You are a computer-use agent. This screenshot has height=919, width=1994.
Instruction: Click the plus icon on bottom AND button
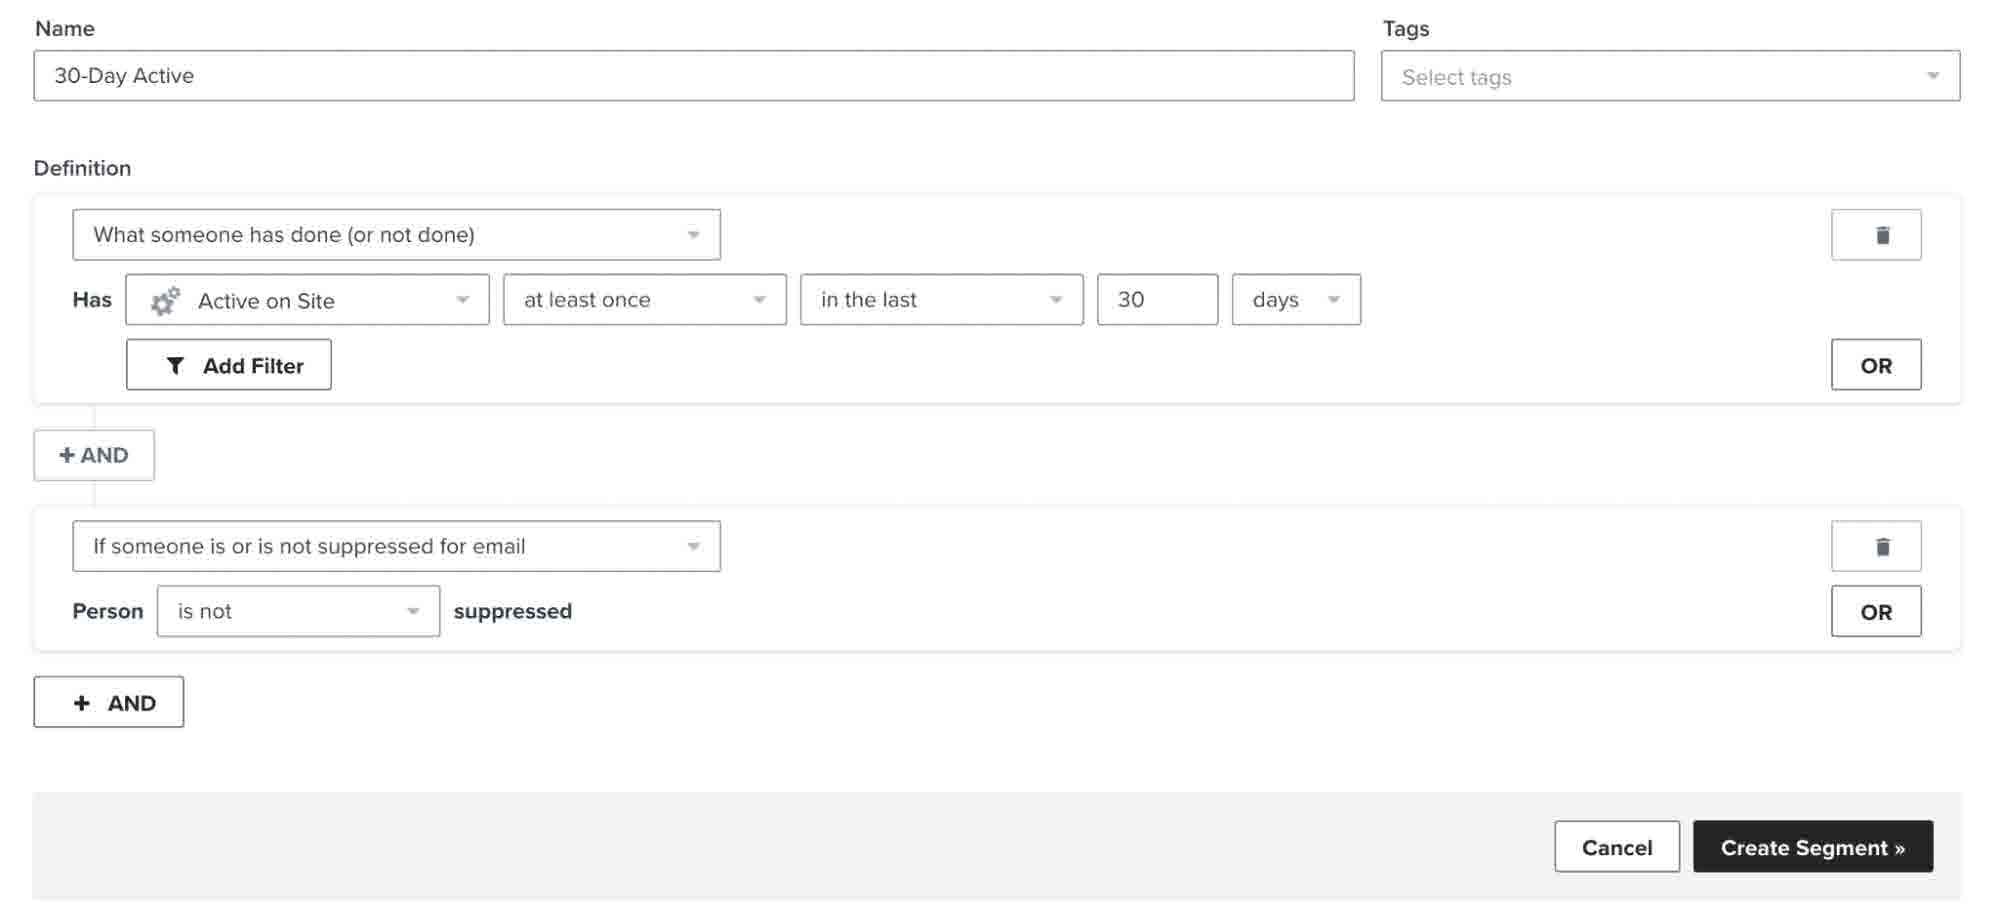[x=82, y=703]
